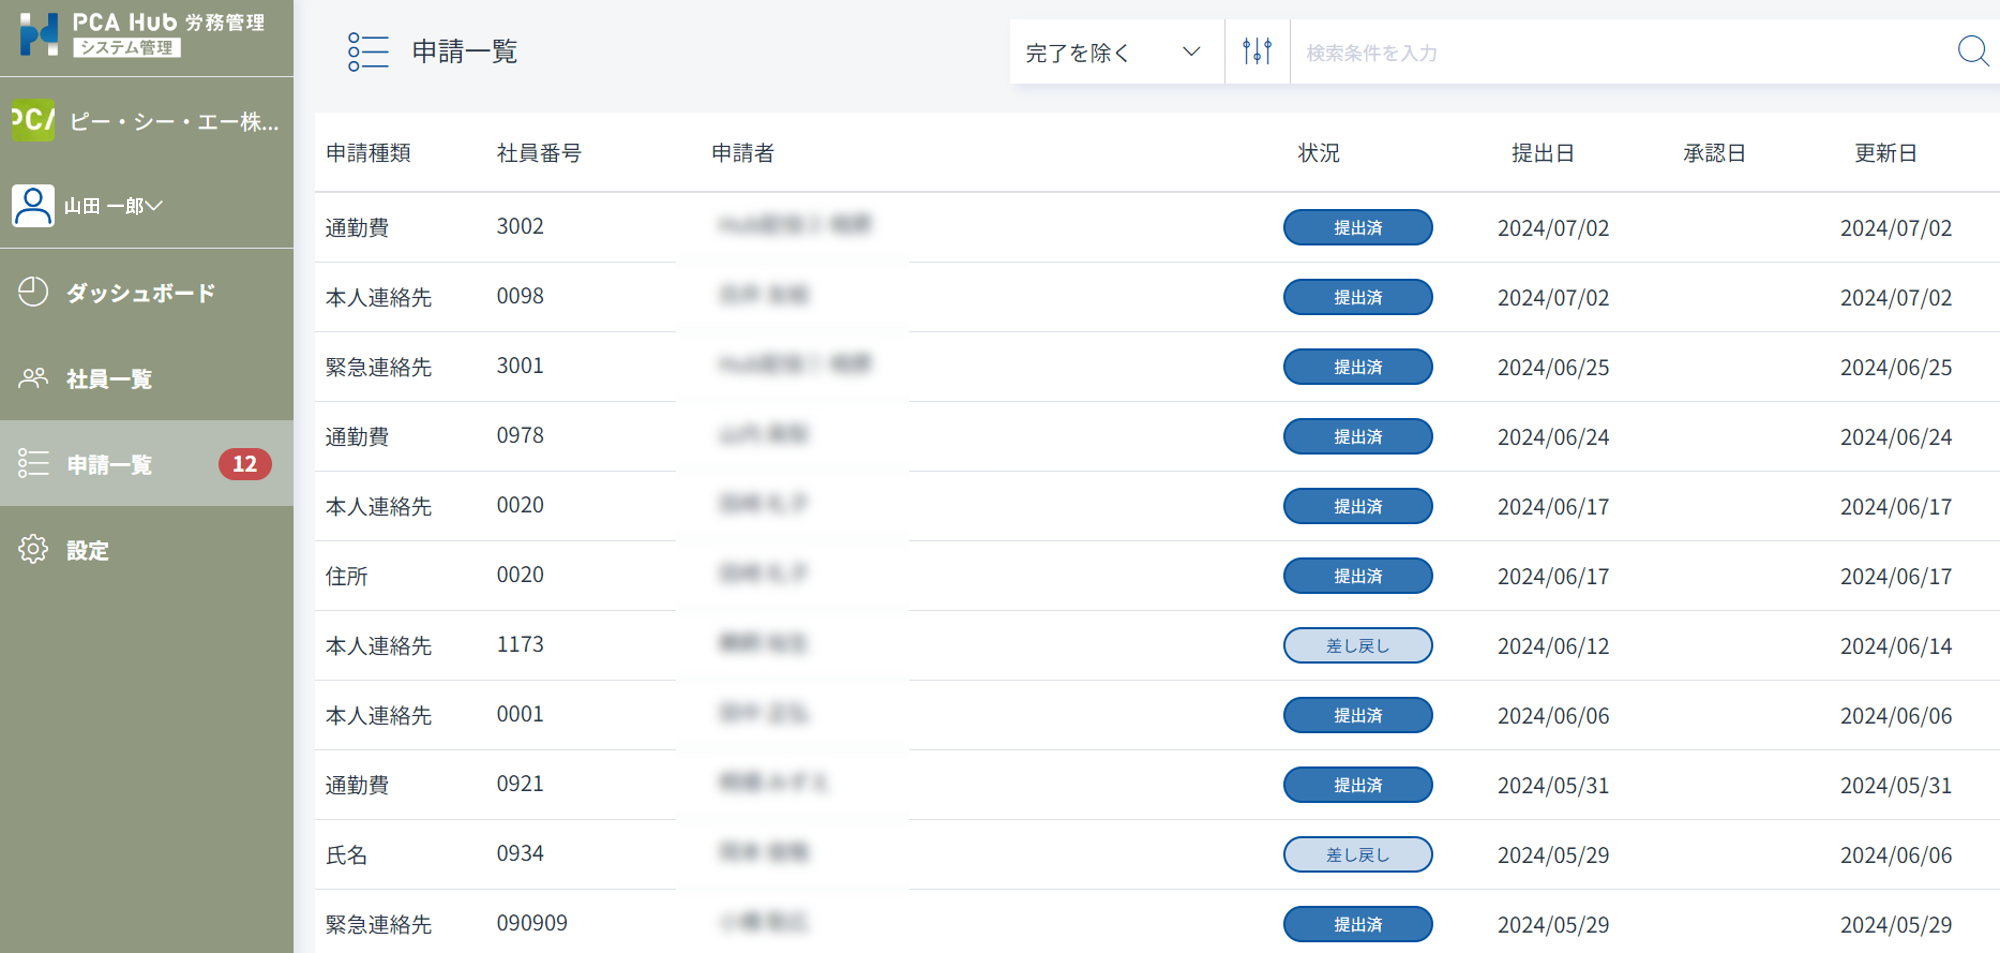Click 提出済 status for employee 0001

point(1358,715)
